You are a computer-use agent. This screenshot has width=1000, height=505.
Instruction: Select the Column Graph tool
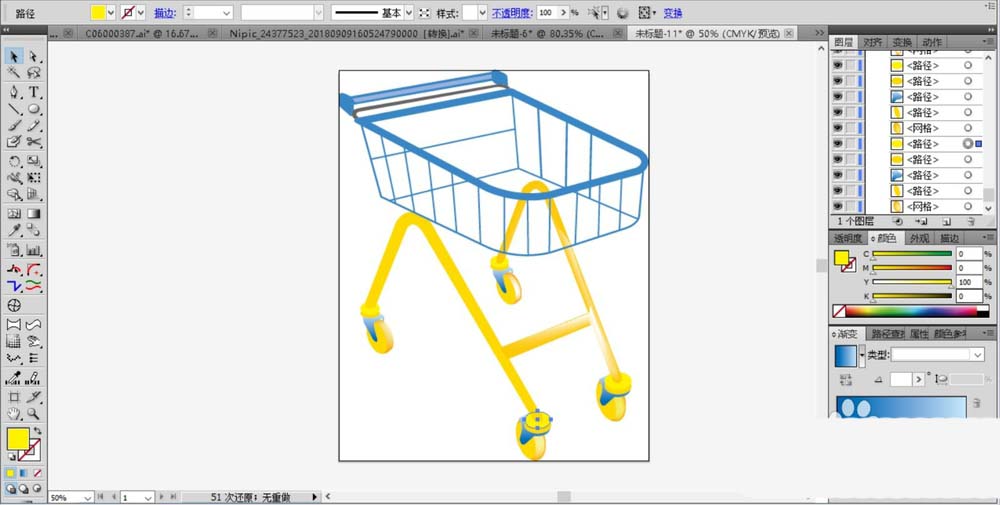(33, 250)
